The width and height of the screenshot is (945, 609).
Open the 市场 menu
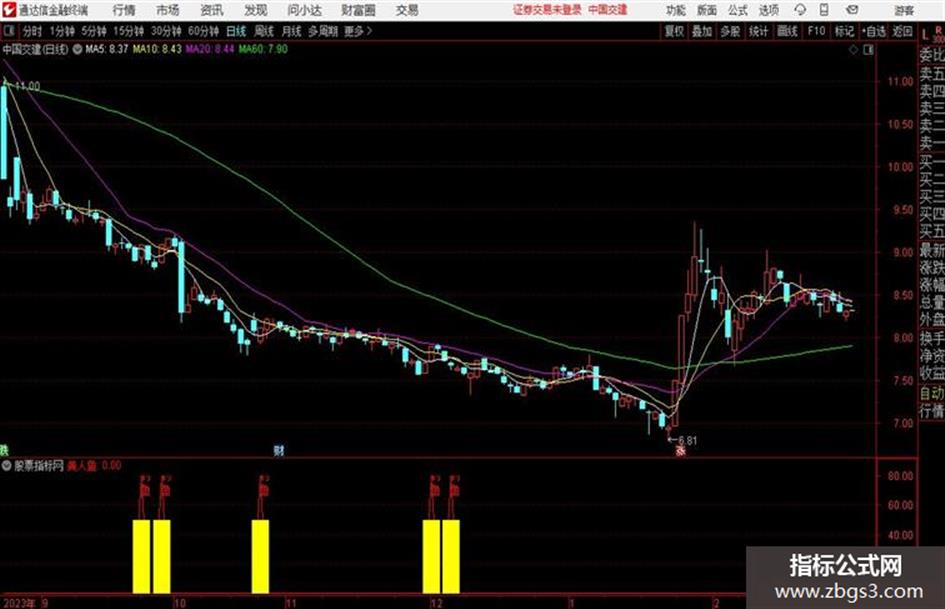[x=168, y=10]
